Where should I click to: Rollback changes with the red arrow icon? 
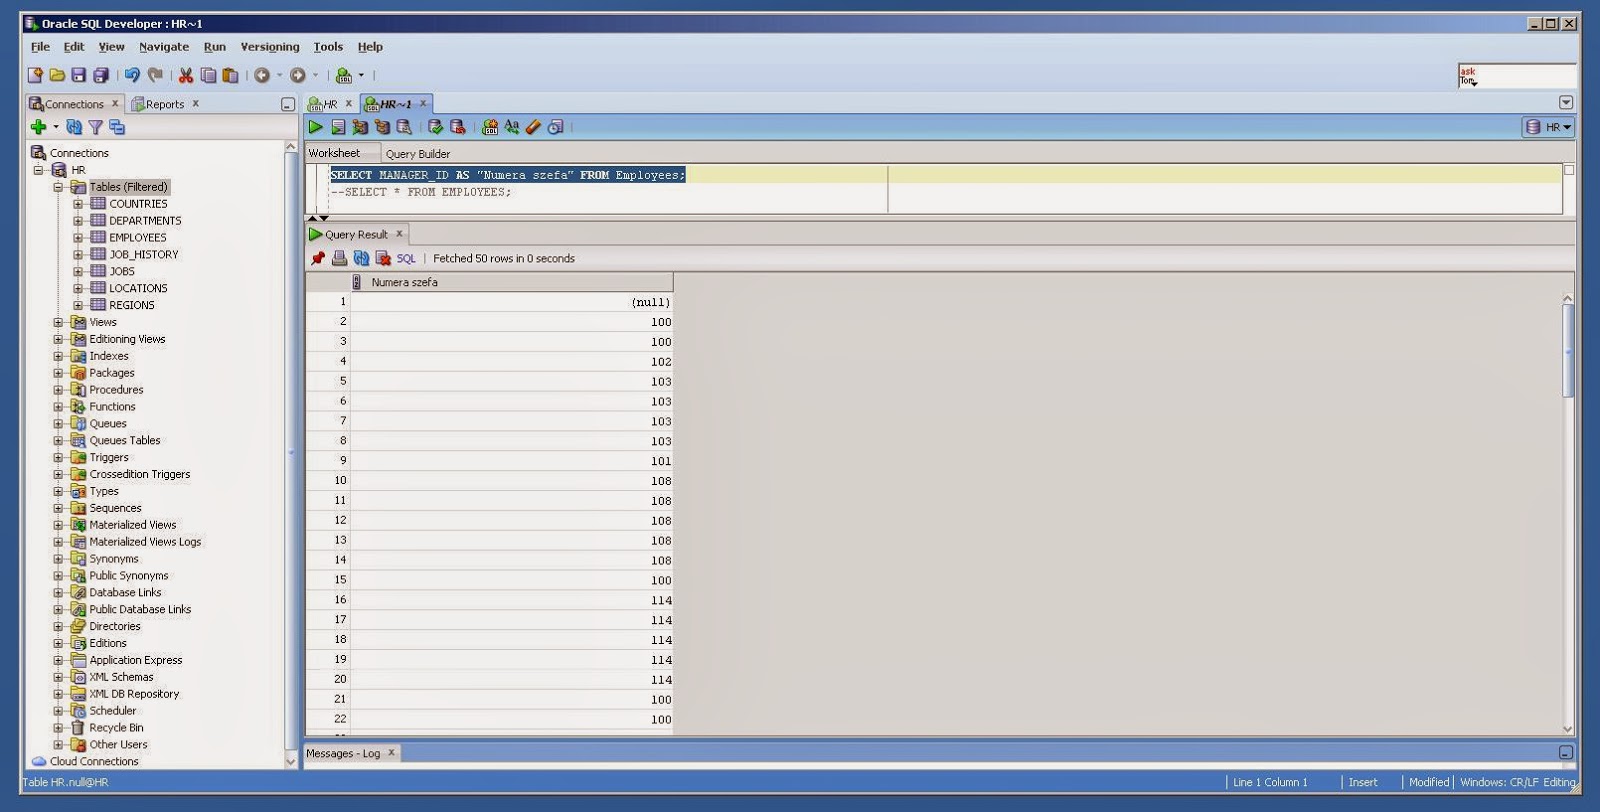[457, 127]
